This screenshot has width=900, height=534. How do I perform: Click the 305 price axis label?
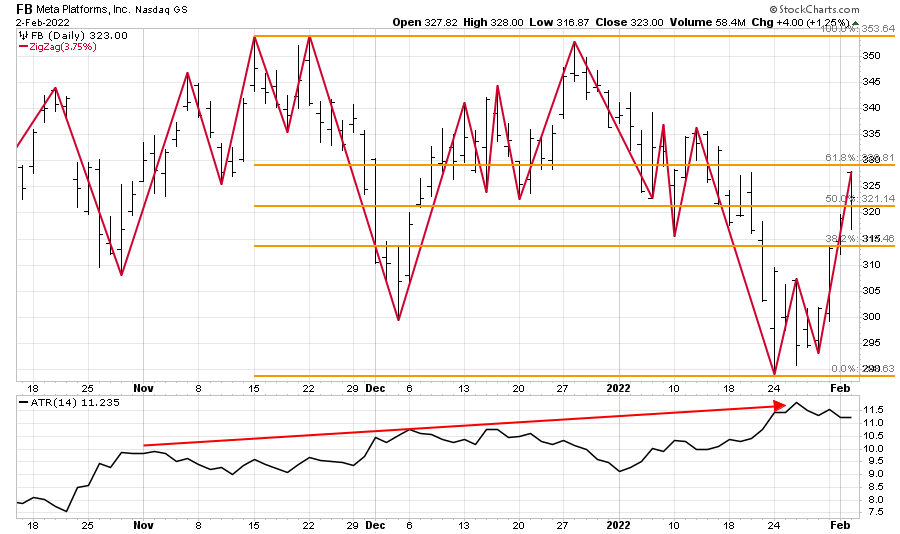tap(872, 291)
